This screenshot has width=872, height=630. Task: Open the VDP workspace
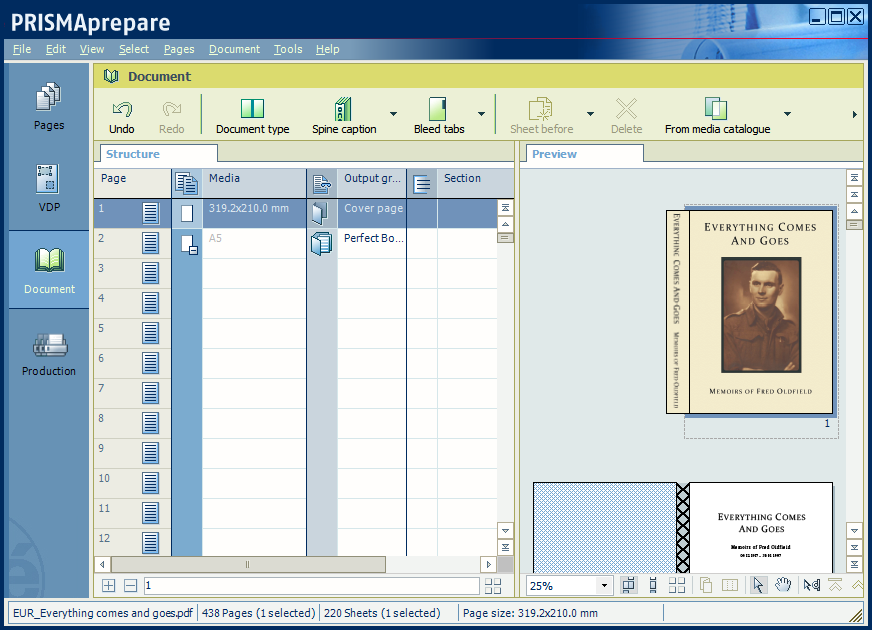[x=49, y=188]
